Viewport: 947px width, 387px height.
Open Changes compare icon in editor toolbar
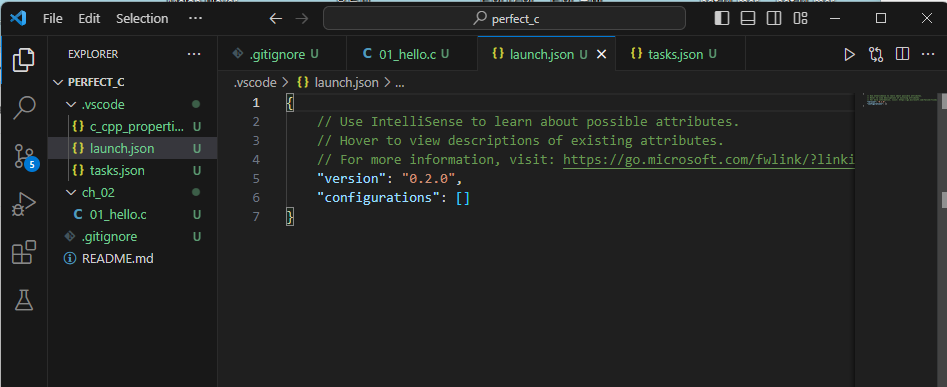coord(876,54)
